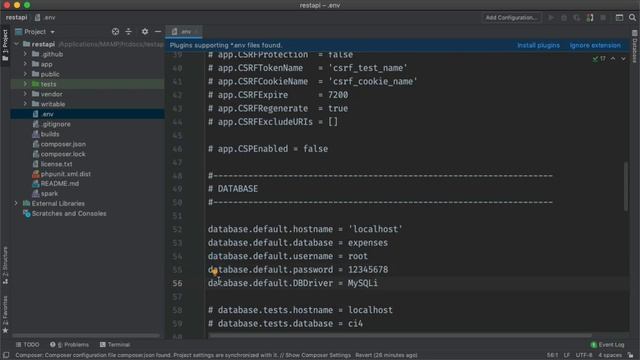Viewport: 640px width, 360px height.
Task: Click Install plugins link
Action: pos(538,45)
